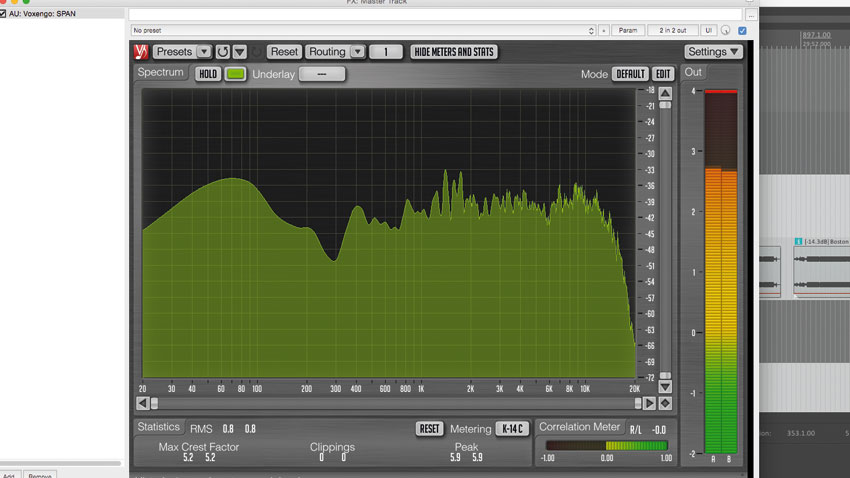Click the UI button
This screenshot has height=478, width=850.
click(709, 30)
